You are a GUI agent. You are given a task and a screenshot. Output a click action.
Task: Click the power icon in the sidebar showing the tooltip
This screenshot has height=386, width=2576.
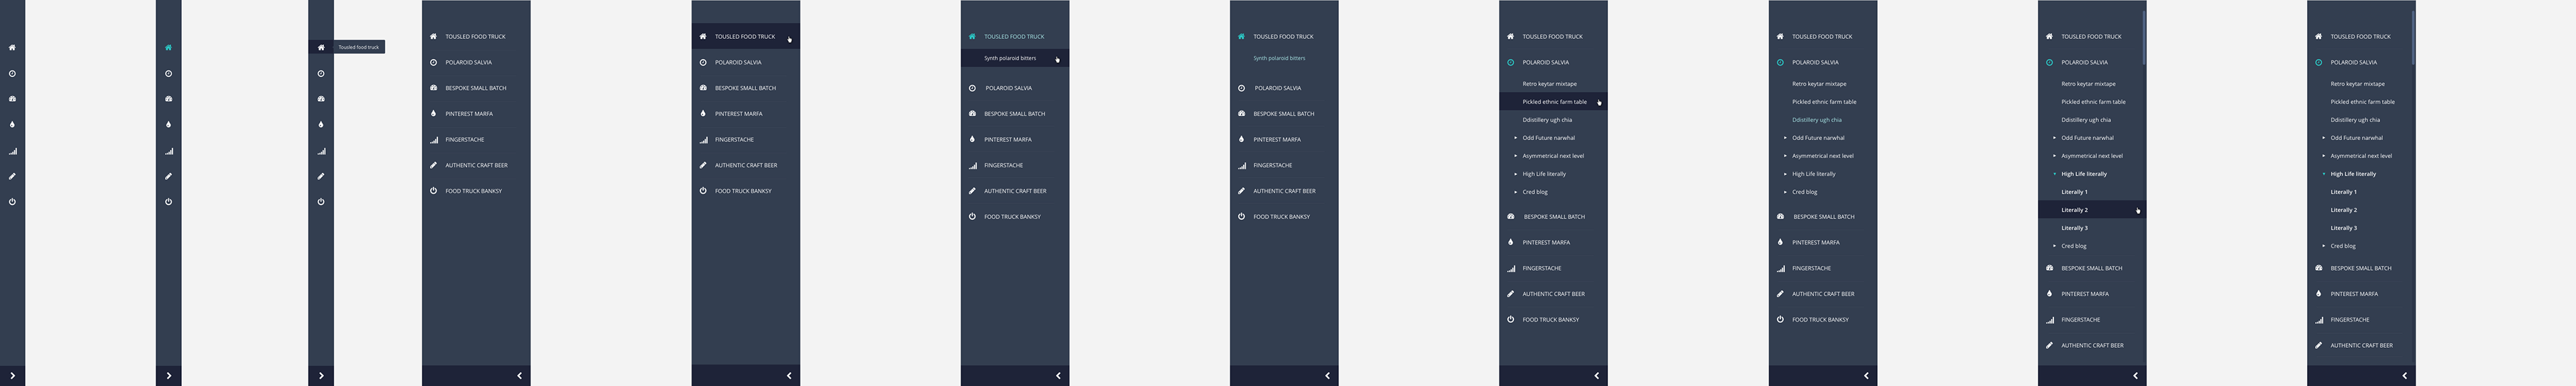[x=321, y=202]
